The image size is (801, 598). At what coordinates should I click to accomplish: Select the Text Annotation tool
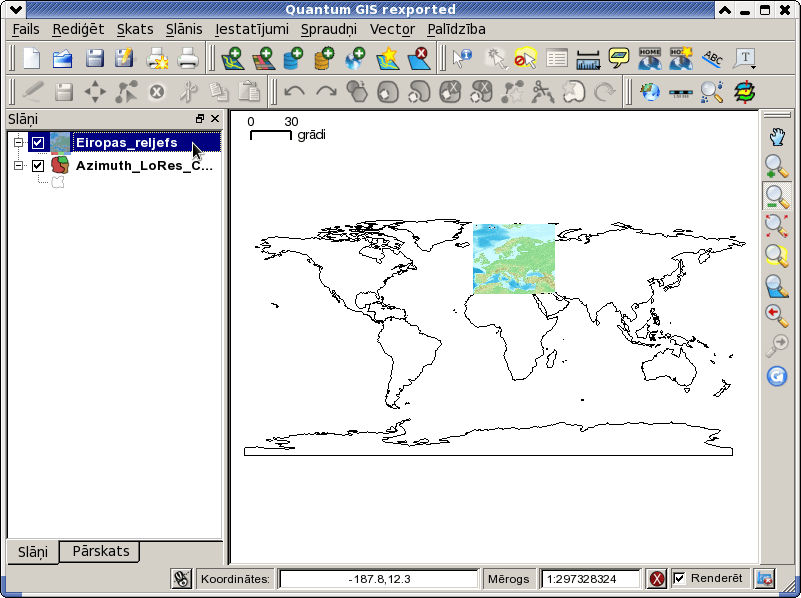click(743, 58)
